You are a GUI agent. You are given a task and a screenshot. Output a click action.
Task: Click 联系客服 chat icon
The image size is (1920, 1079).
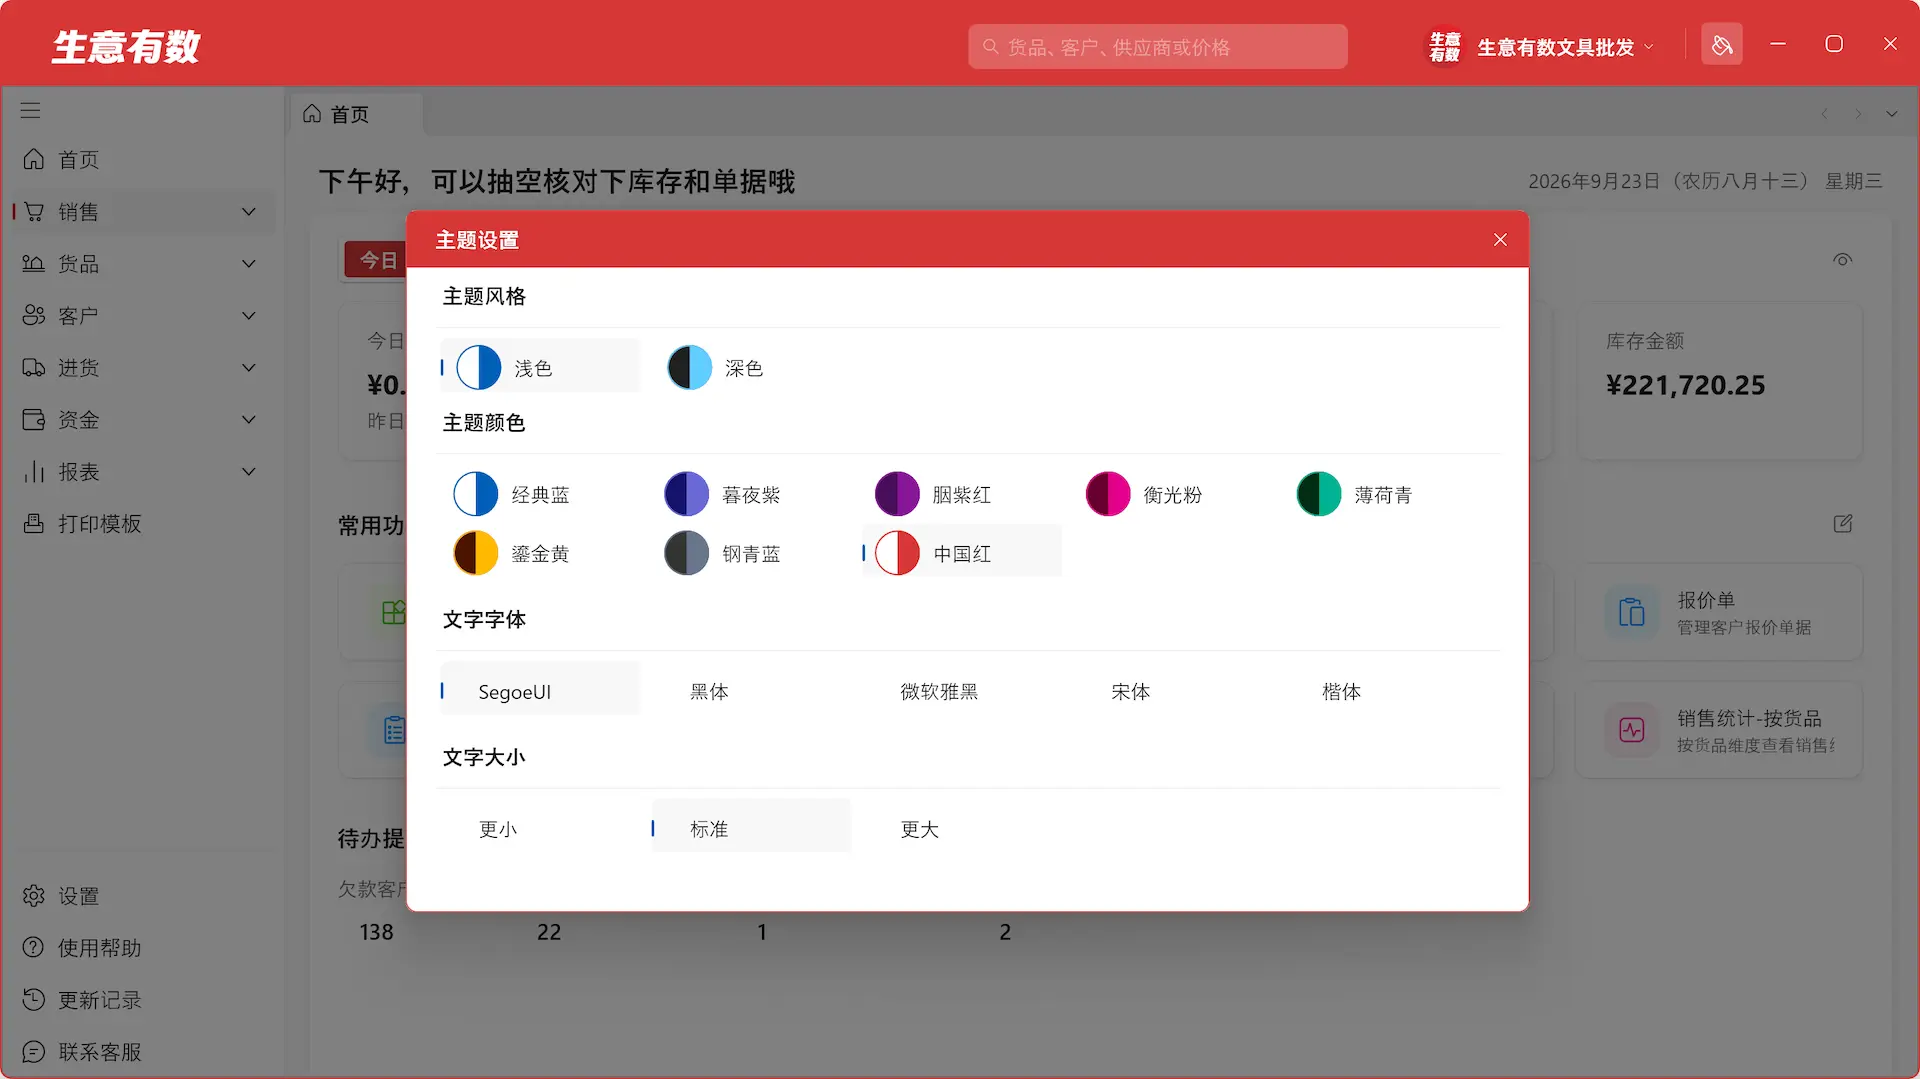tap(34, 1051)
